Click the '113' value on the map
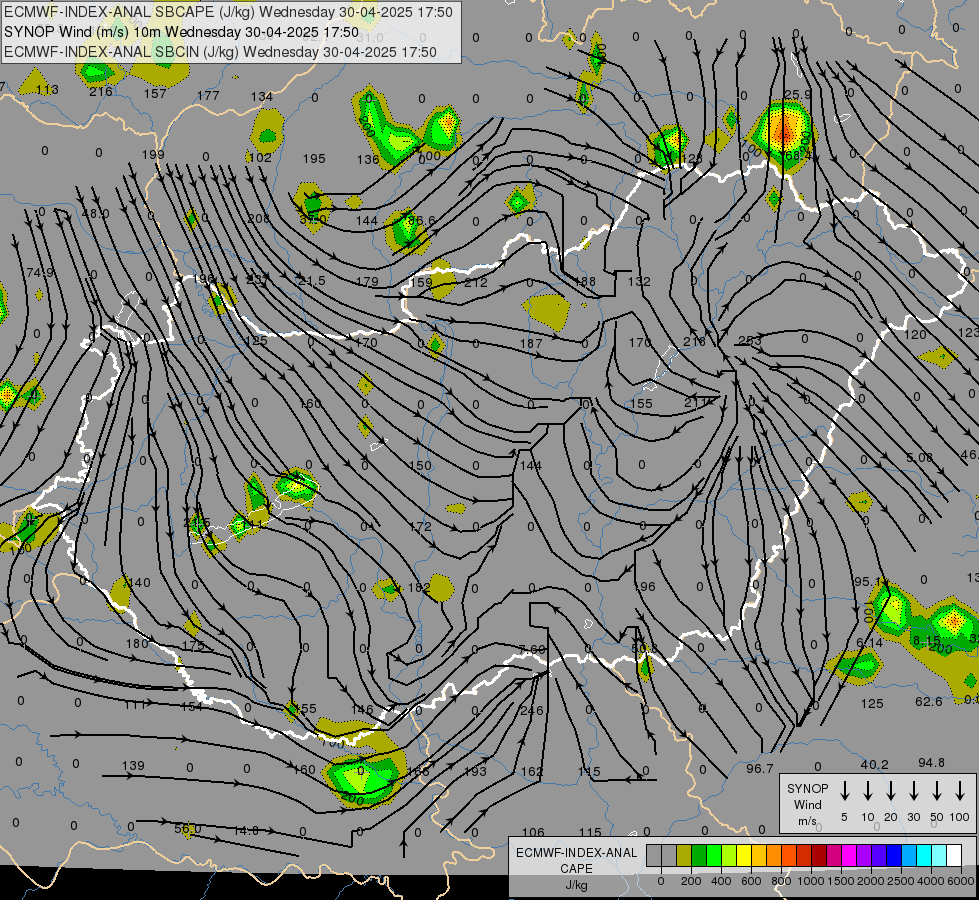The image size is (979, 900). (47, 90)
